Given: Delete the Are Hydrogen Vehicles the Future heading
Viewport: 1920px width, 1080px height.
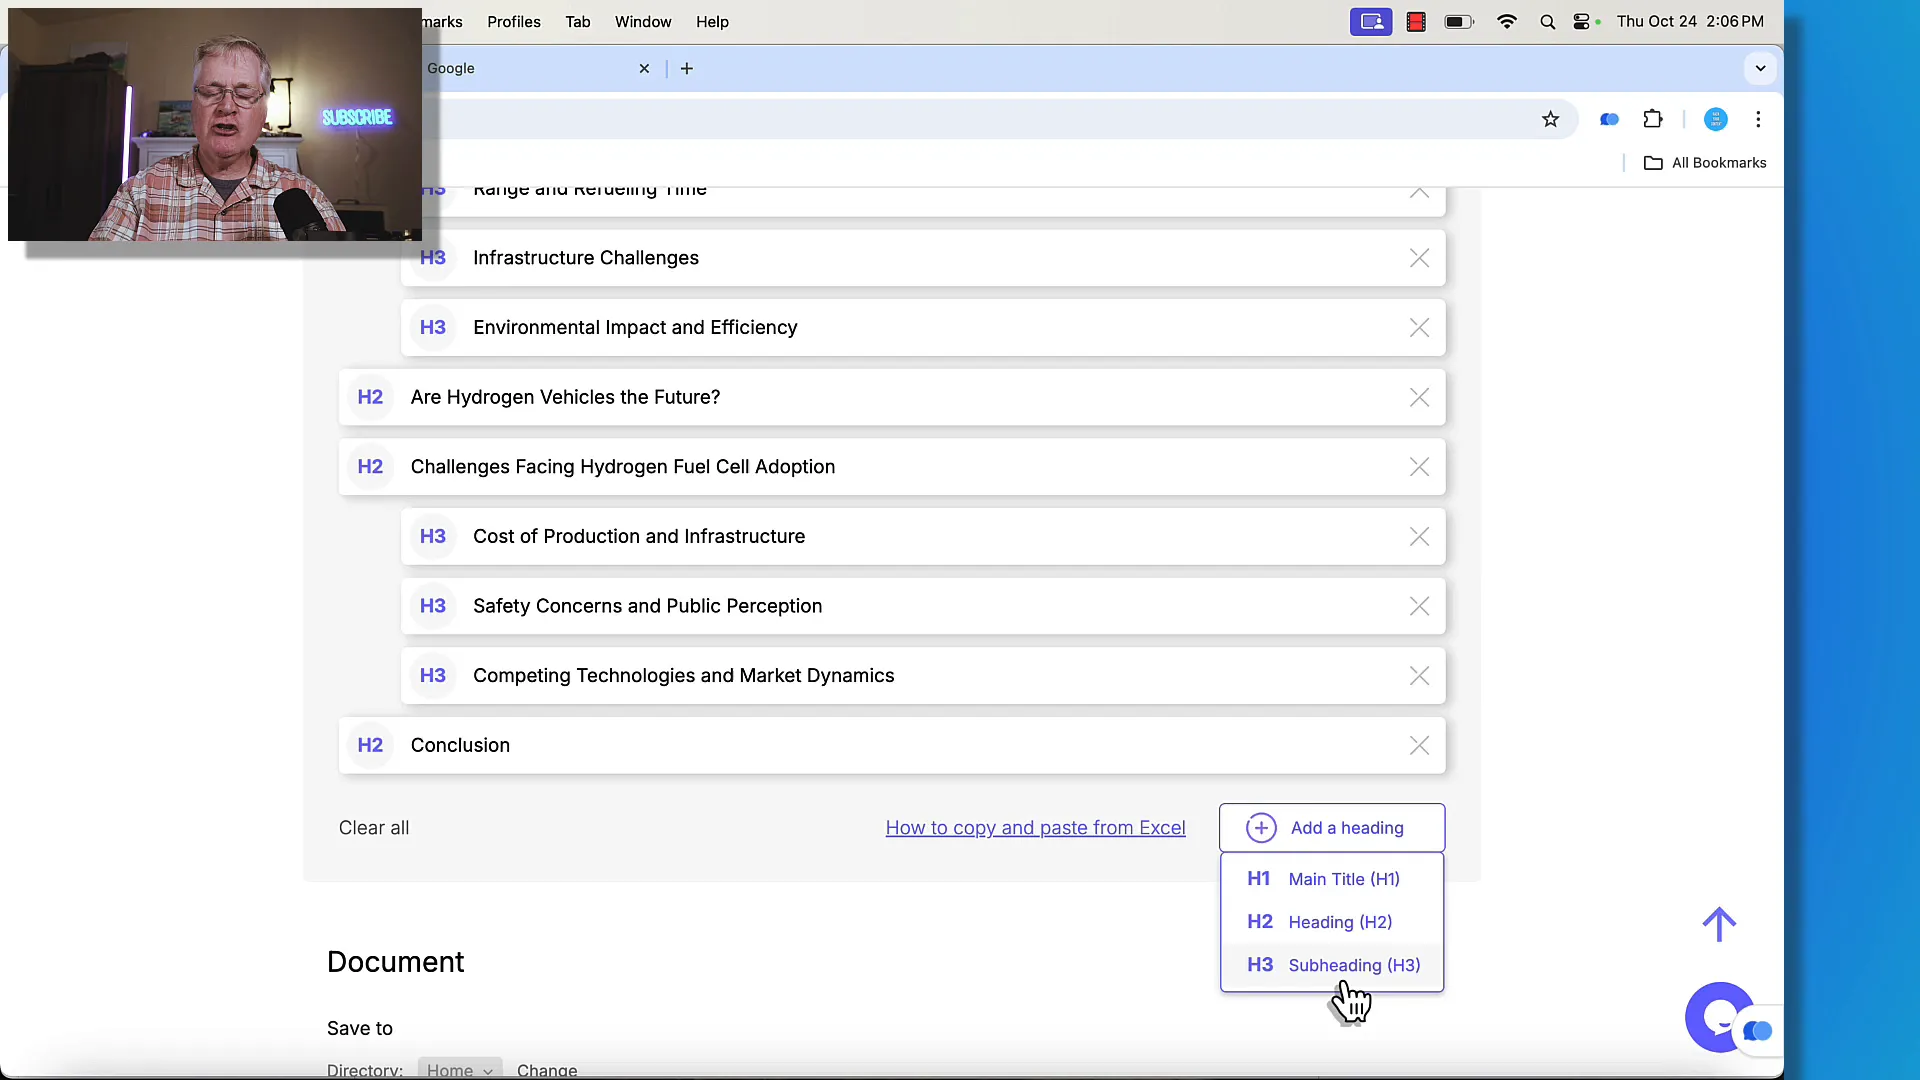Looking at the screenshot, I should 1419,397.
